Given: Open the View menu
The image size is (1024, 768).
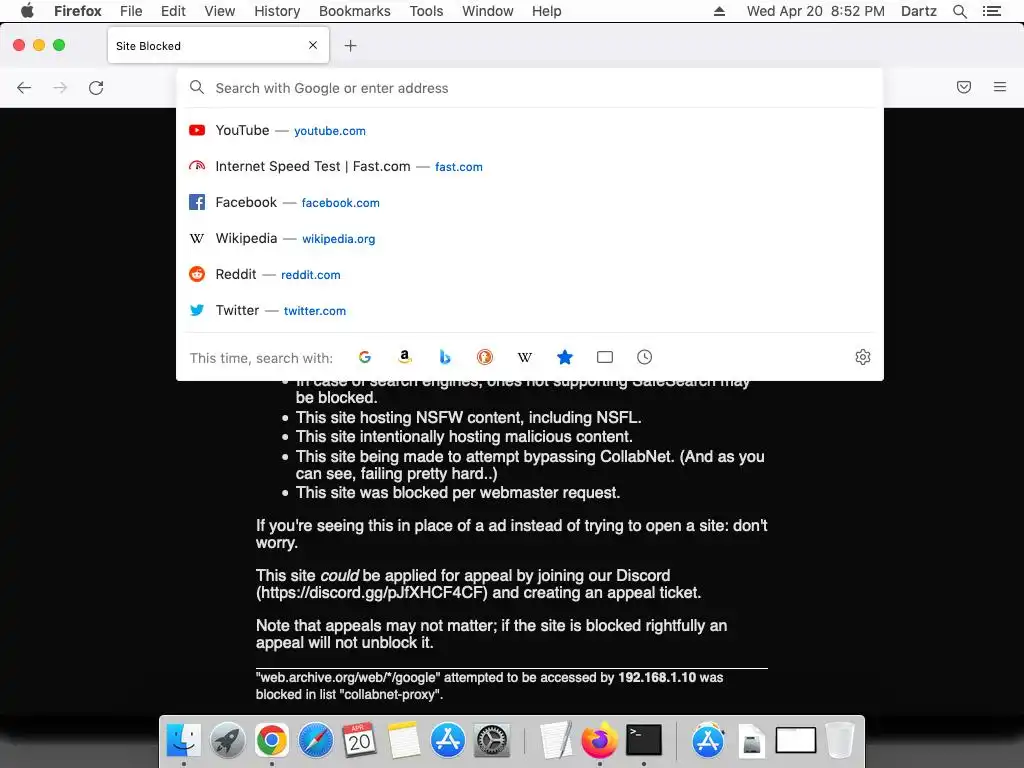Looking at the screenshot, I should click(x=219, y=11).
